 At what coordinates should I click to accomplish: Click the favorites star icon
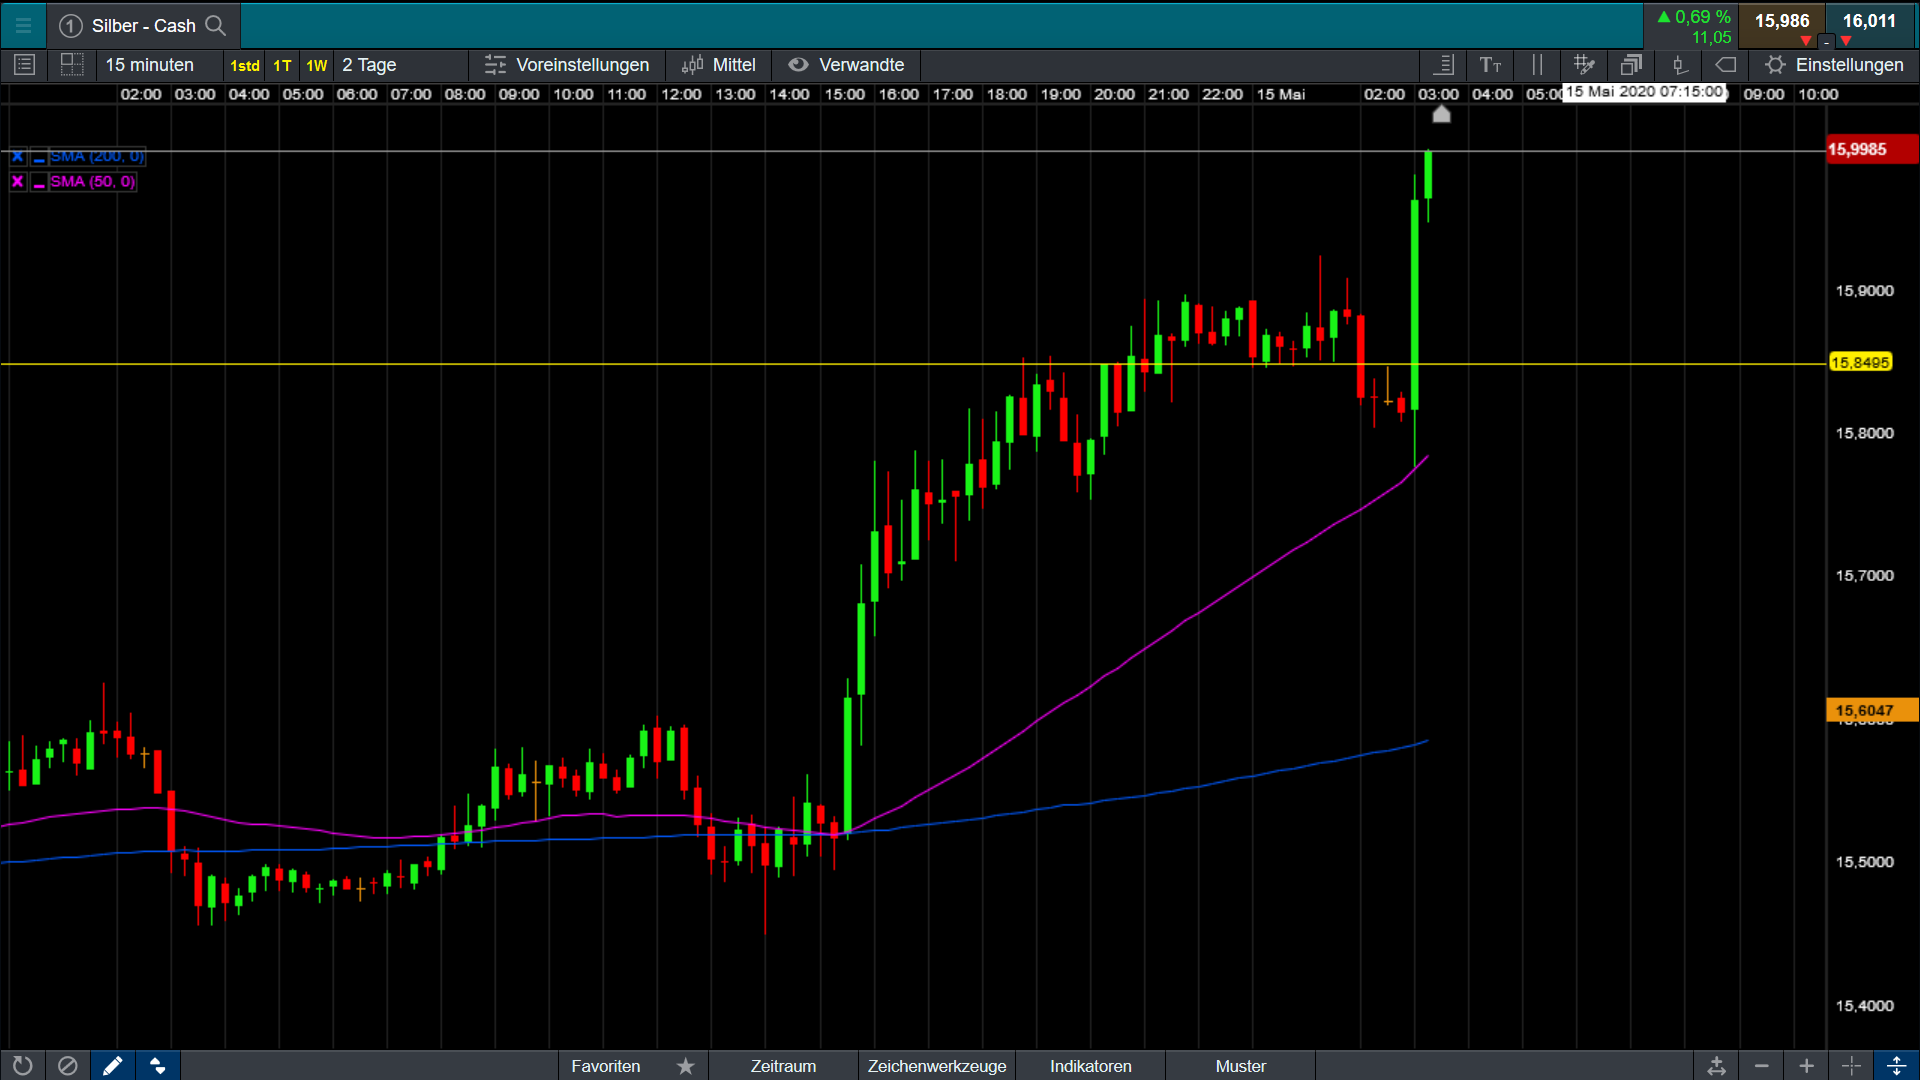tap(685, 1066)
